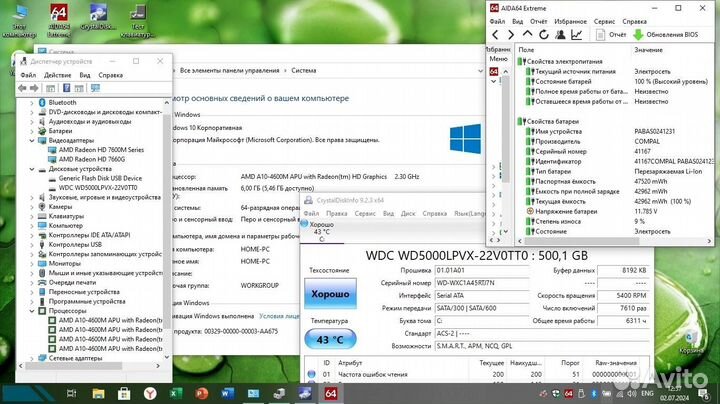Viewport: 720px width, 404px height.
Task: Open Диск menu in CrystalDiskInfo
Action: pos(408,213)
